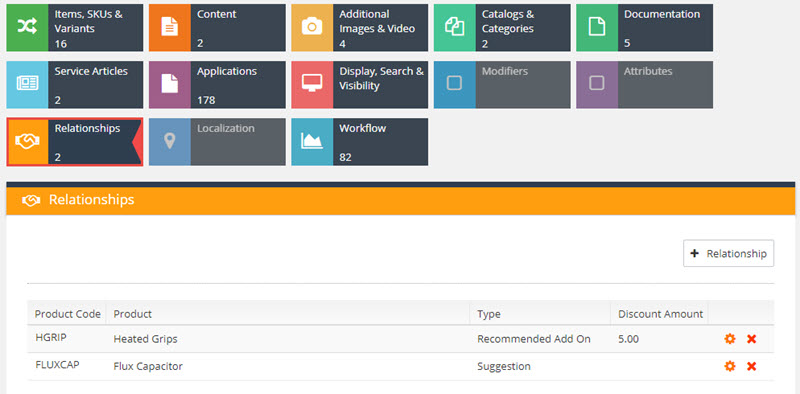Open the Localization map pin tile
This screenshot has width=800, height=394.
(217, 142)
